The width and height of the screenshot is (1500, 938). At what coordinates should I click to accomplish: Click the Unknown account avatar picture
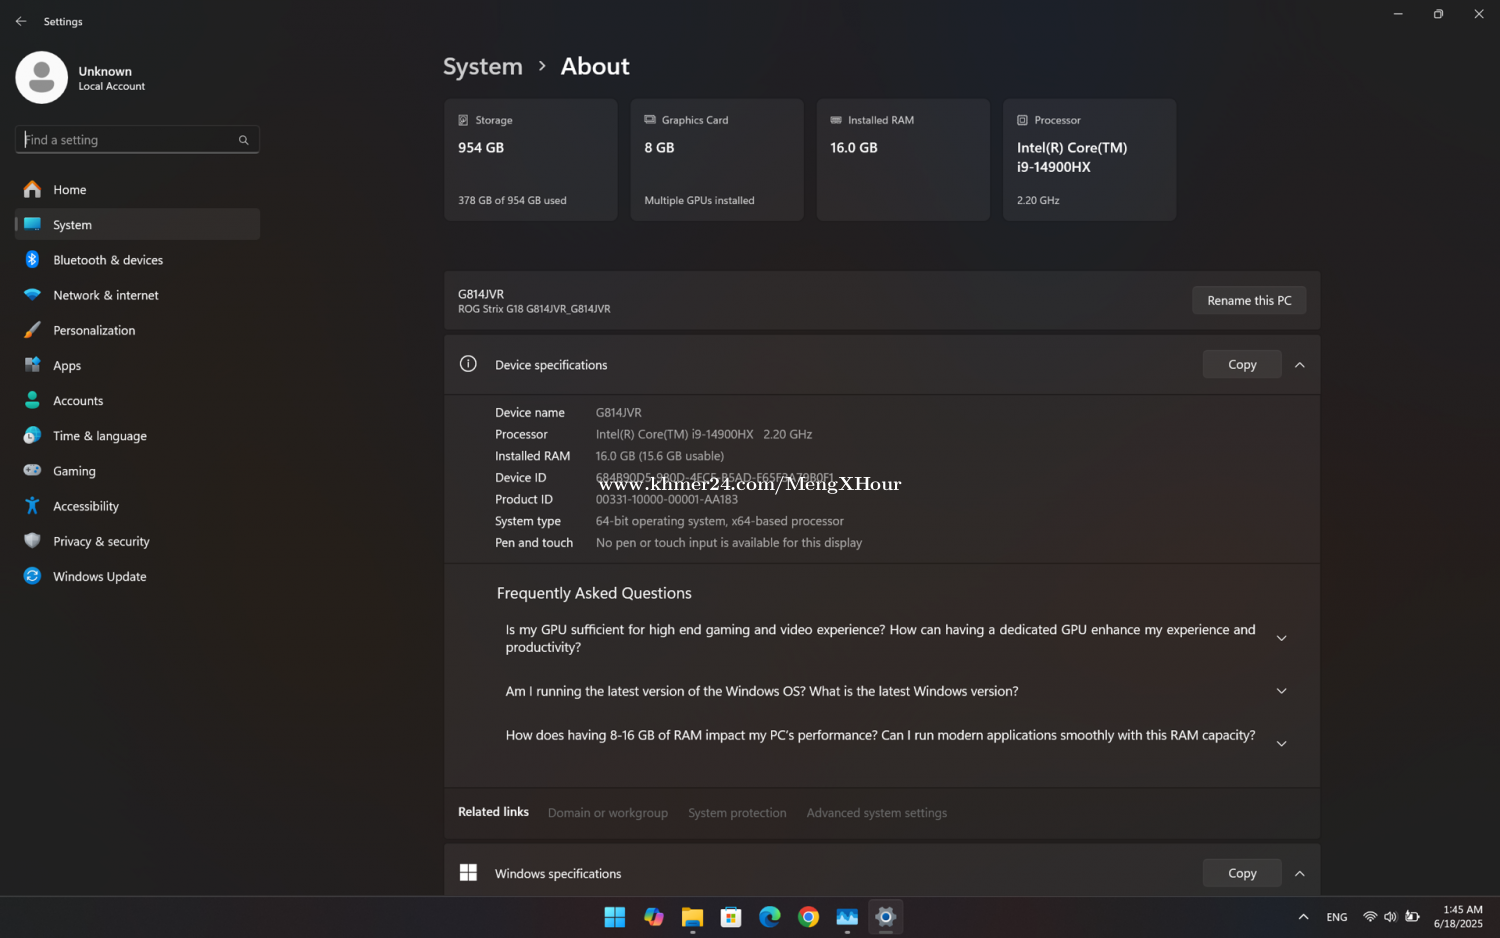(x=42, y=78)
